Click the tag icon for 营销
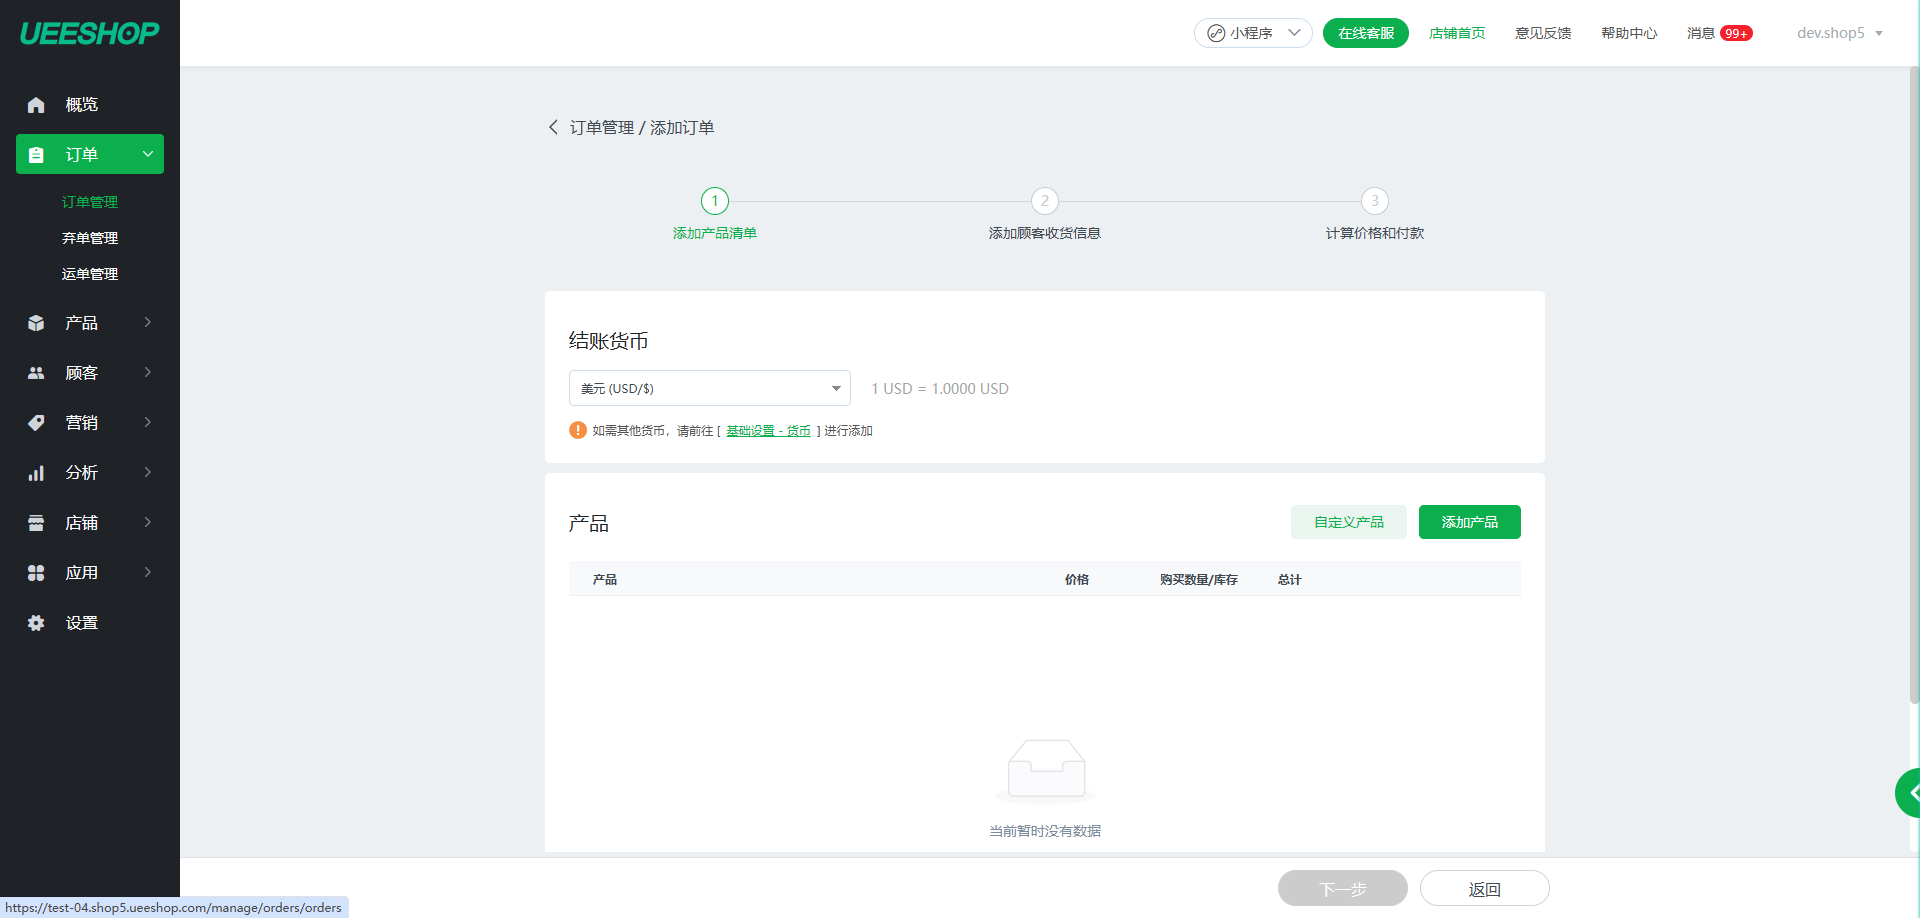The height and width of the screenshot is (918, 1920). pos(36,423)
